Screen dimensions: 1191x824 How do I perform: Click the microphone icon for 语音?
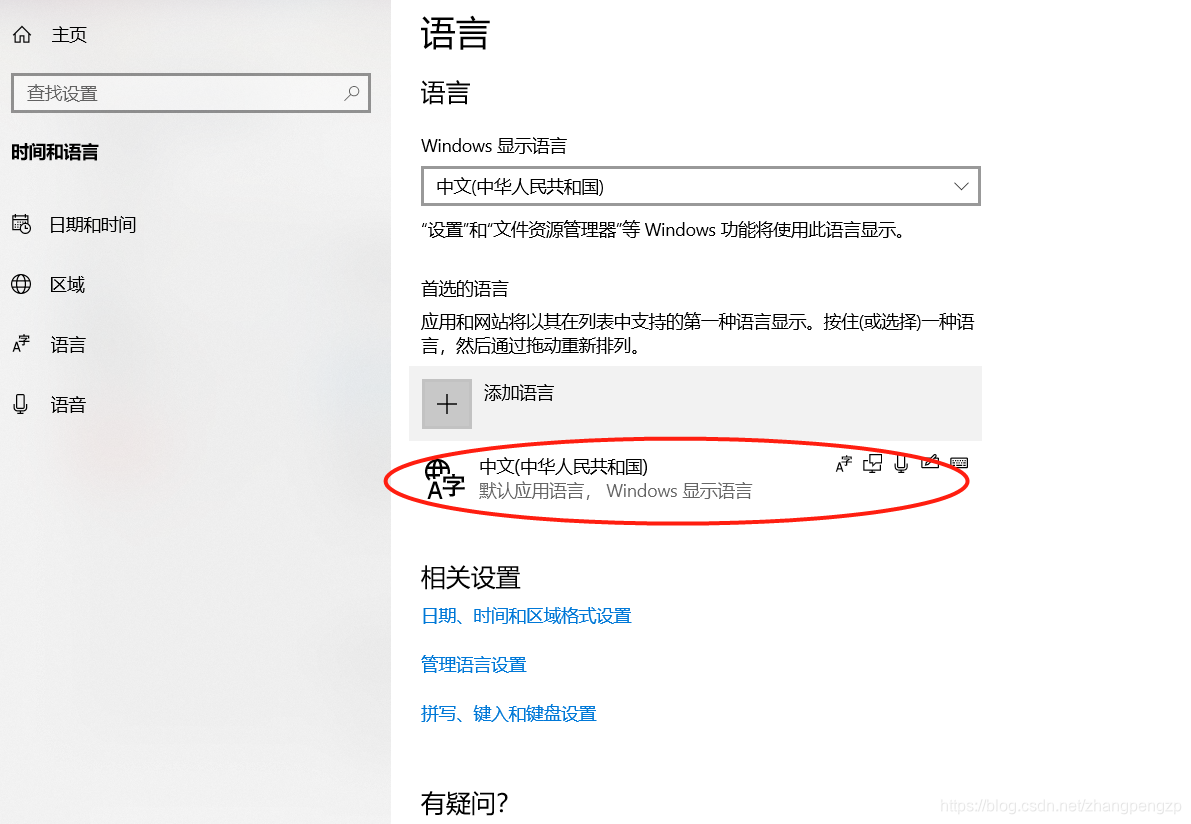click(21, 404)
